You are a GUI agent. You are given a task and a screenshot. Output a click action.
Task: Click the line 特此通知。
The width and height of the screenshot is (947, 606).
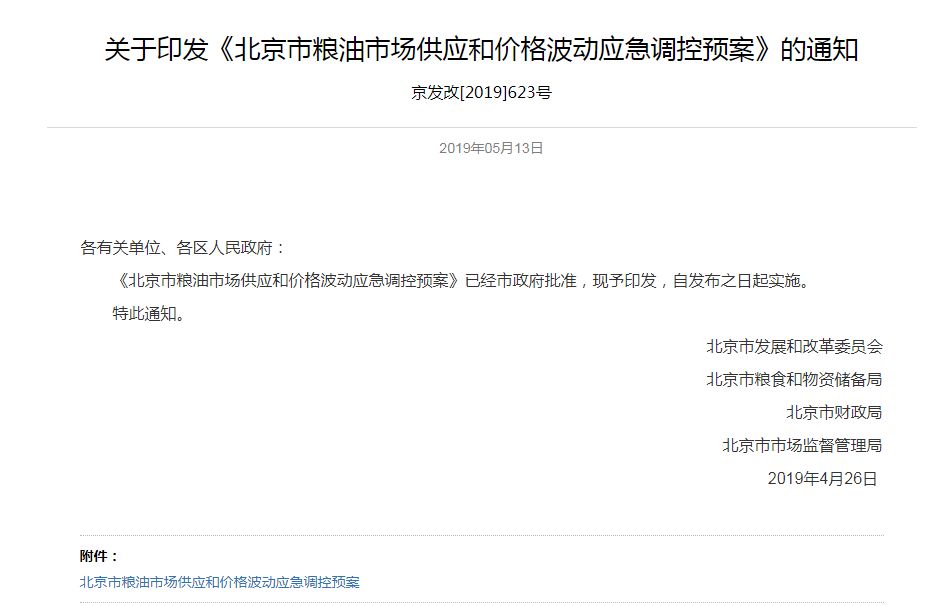pos(149,314)
